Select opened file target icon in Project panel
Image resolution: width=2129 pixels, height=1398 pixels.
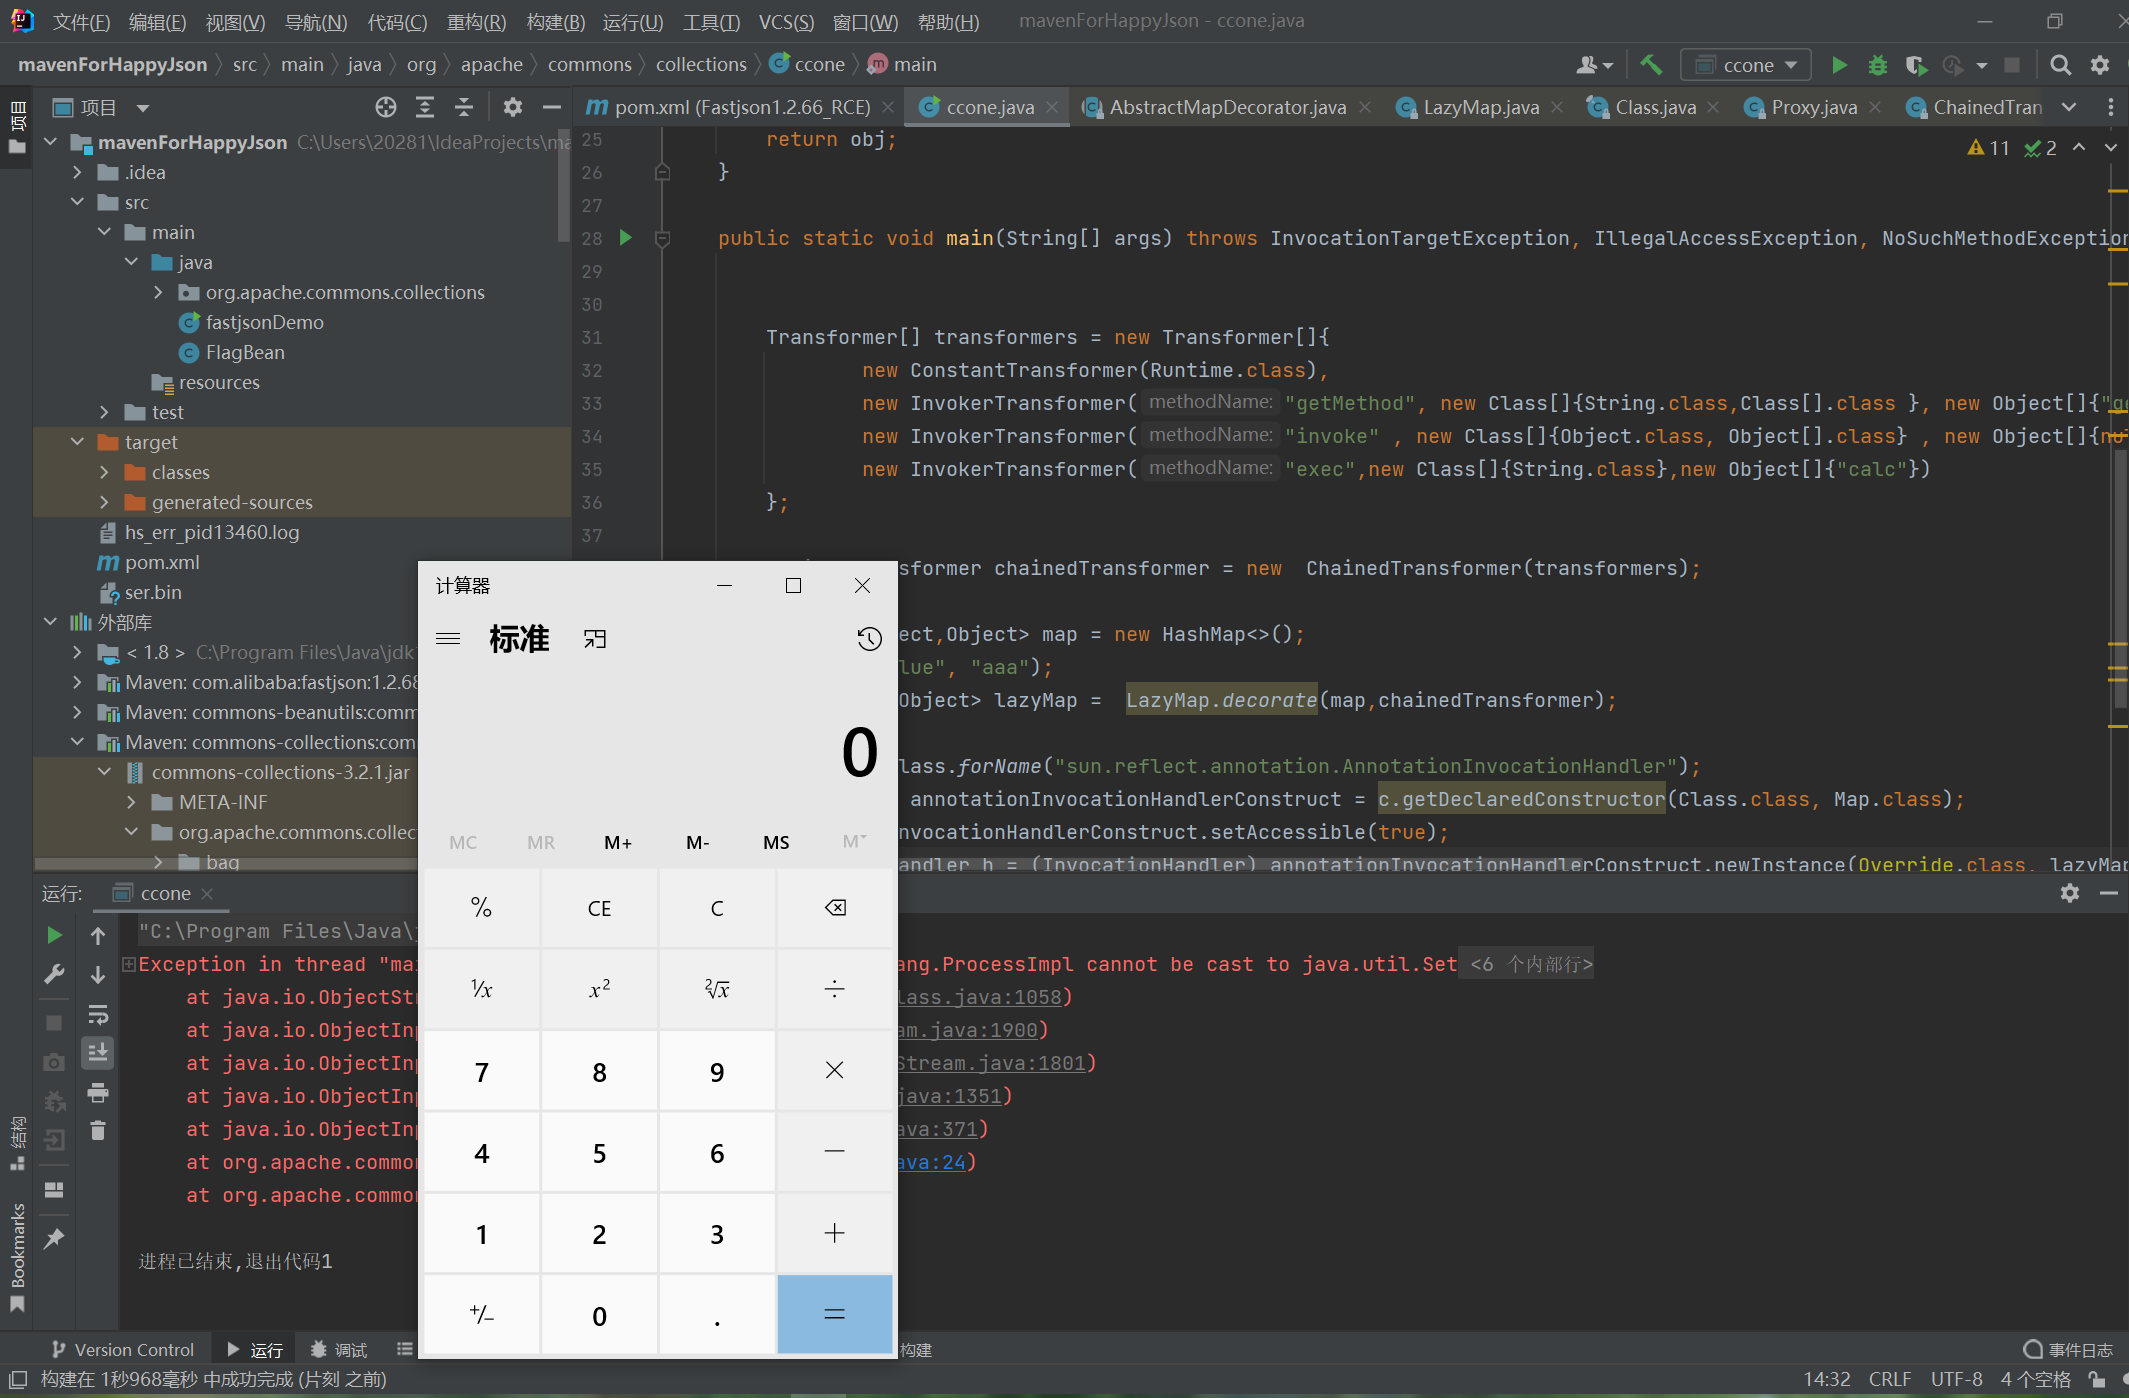[386, 107]
